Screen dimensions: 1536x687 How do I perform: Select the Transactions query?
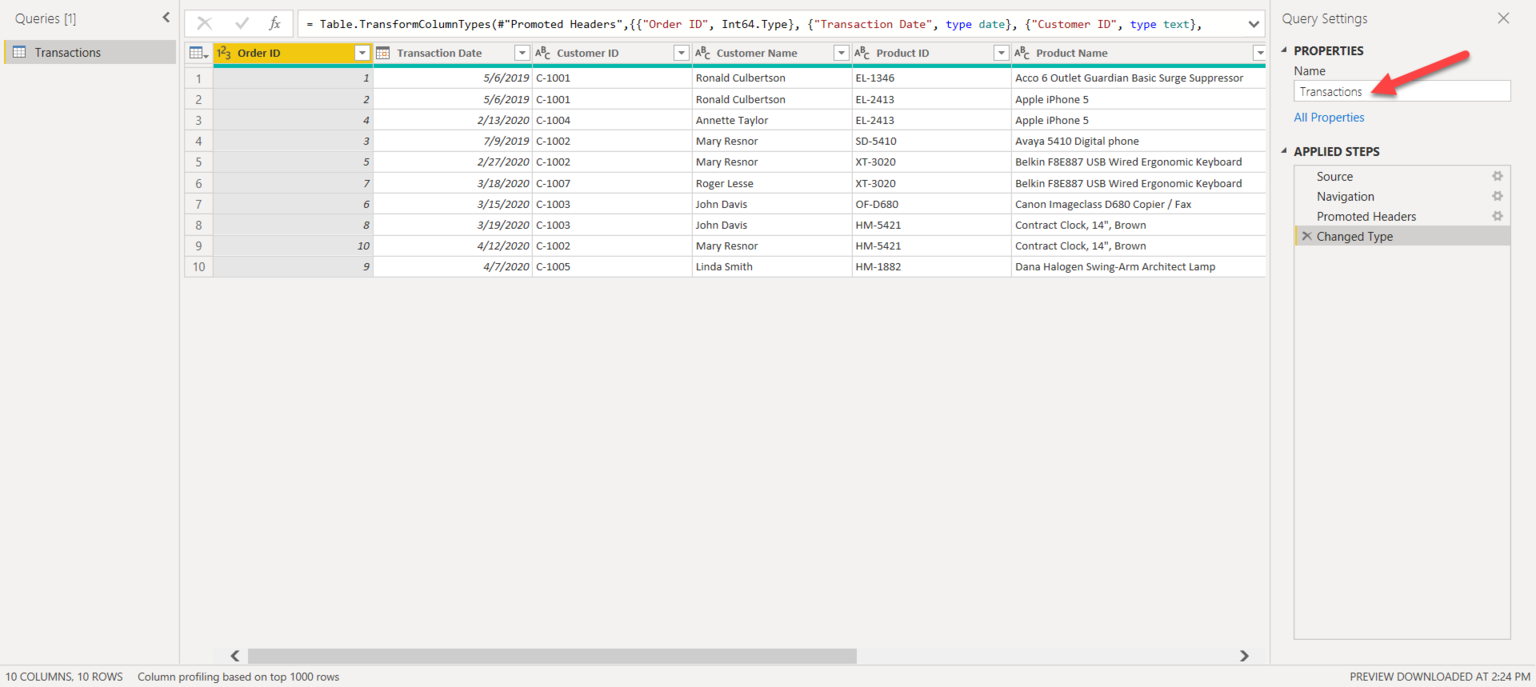point(67,53)
